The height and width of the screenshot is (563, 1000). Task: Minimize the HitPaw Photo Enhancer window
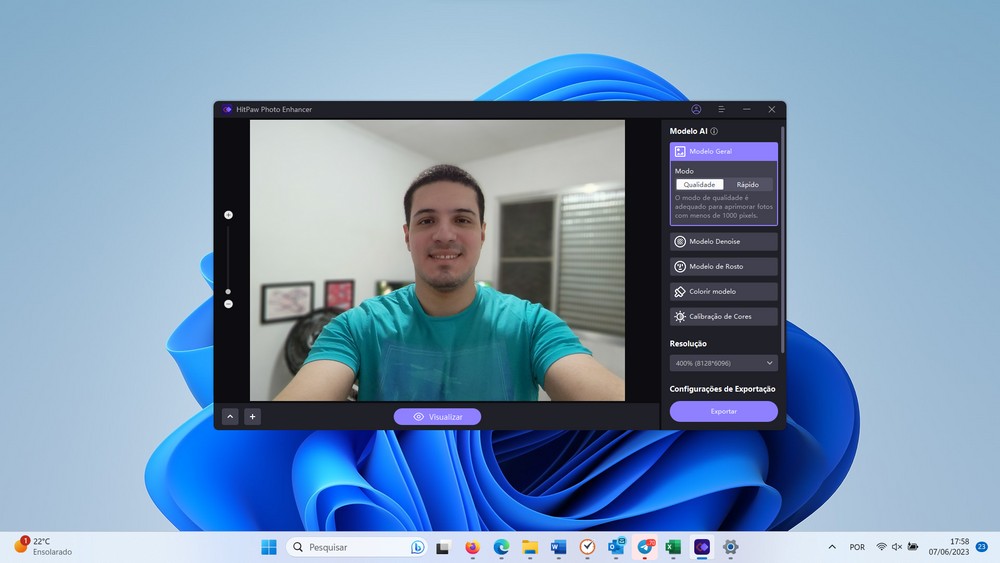[746, 109]
